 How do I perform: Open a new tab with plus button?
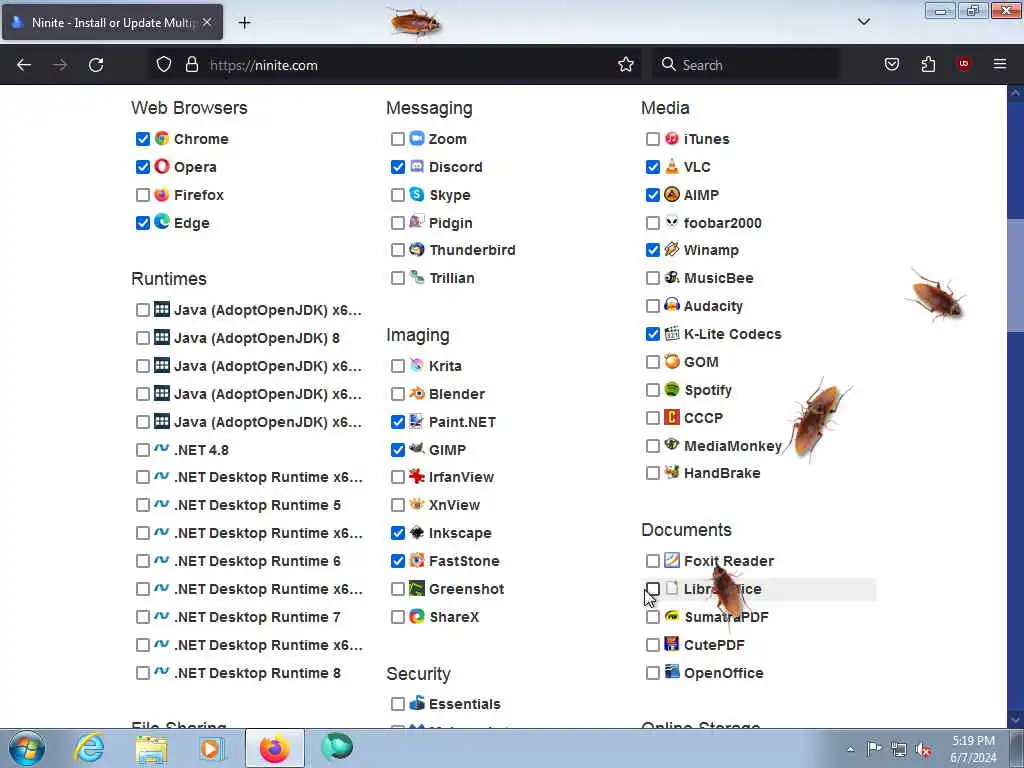244,22
